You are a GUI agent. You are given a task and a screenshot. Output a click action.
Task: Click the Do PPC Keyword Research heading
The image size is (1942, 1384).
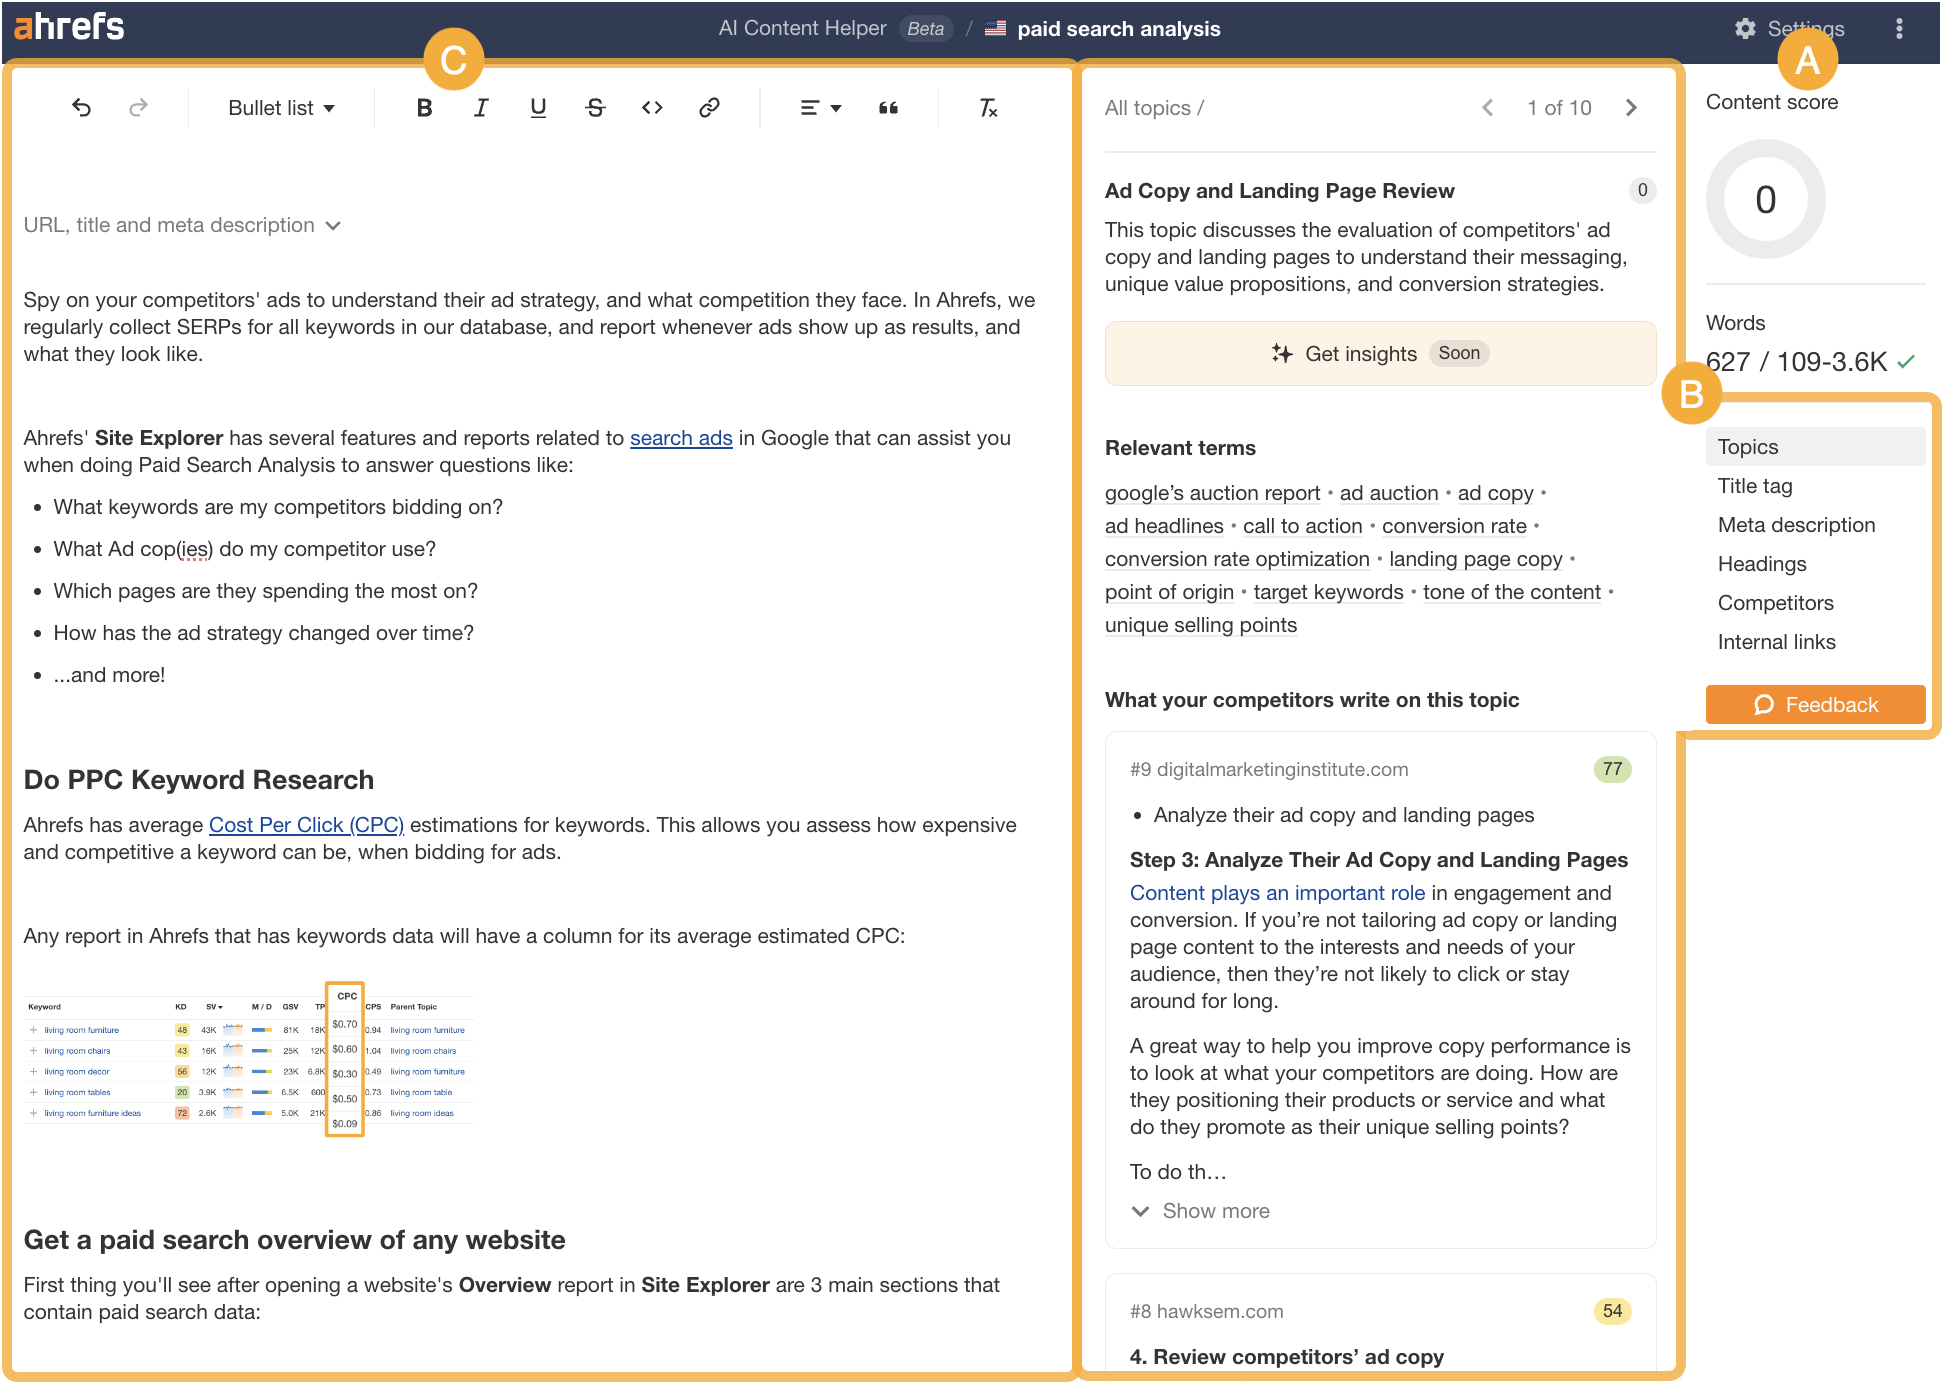coord(199,780)
